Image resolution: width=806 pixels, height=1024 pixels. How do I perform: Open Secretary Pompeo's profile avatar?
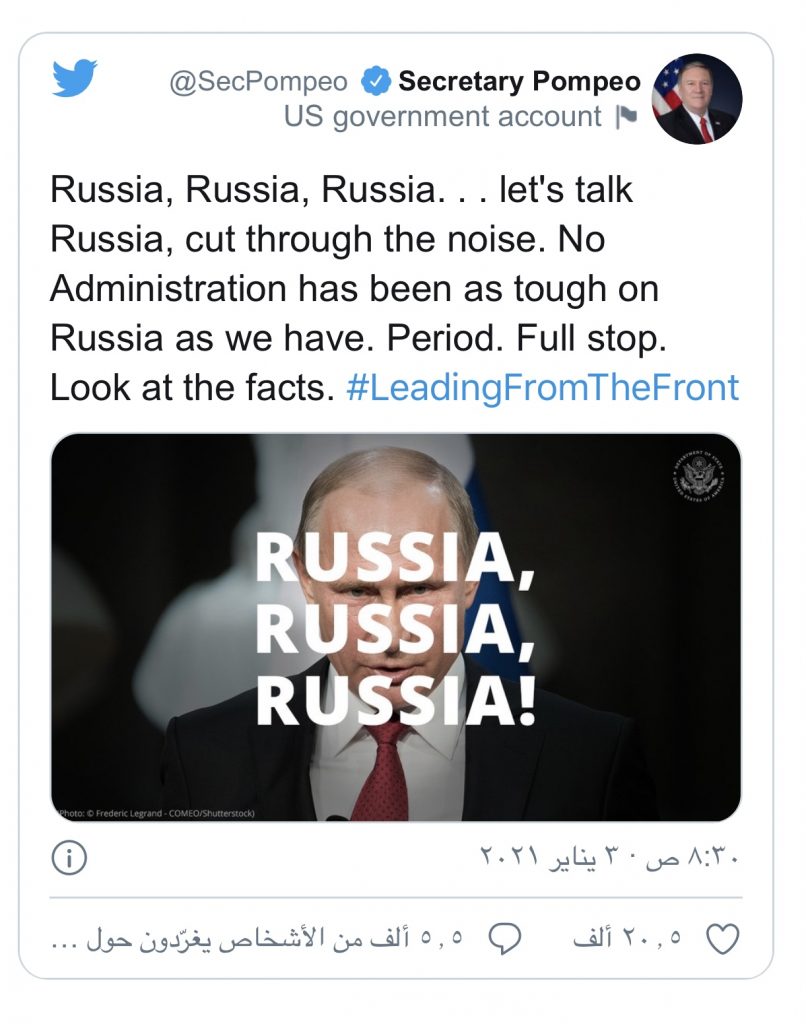[x=697, y=99]
